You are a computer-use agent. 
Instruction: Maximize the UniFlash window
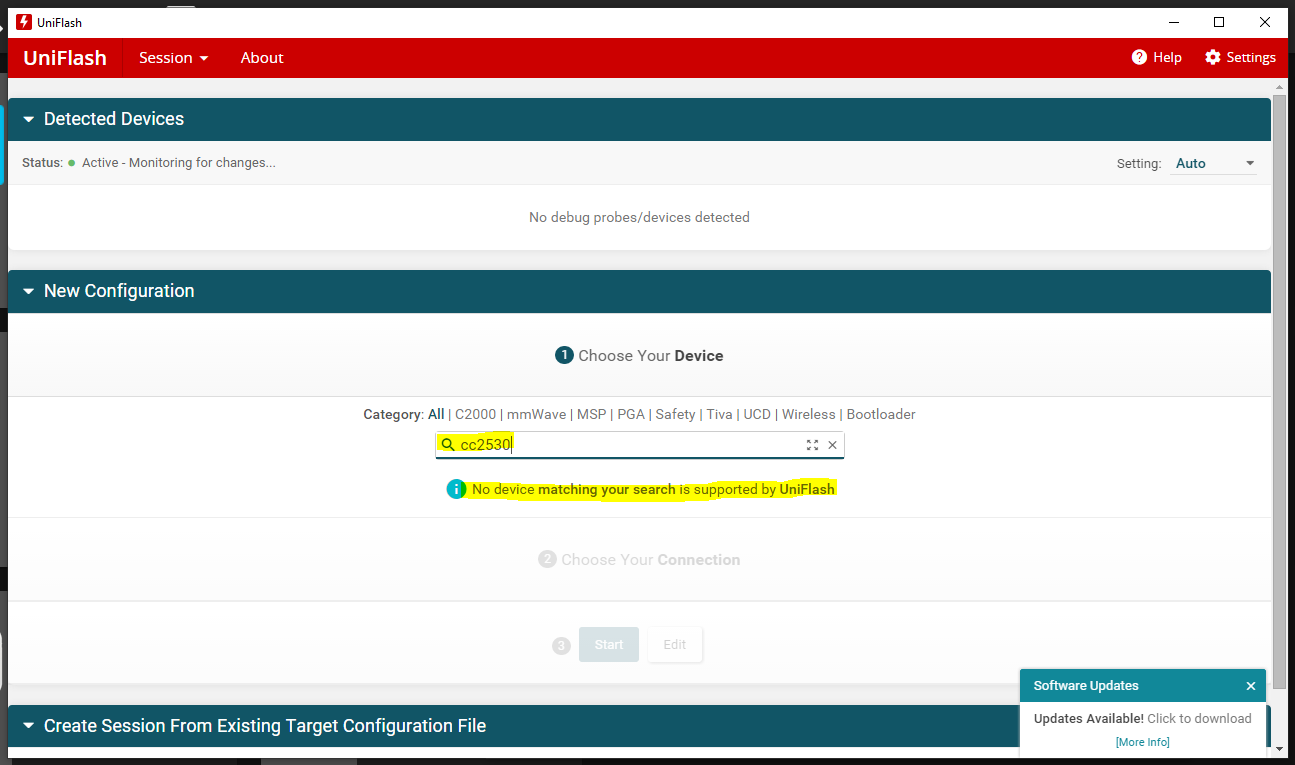[1219, 22]
